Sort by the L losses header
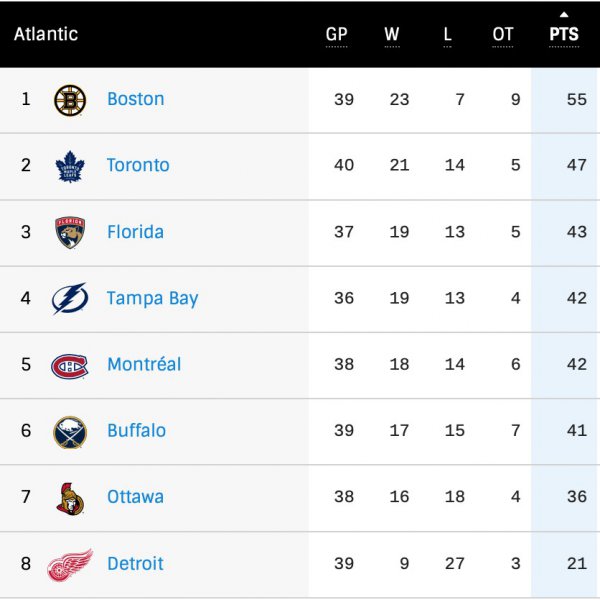 click(447, 34)
